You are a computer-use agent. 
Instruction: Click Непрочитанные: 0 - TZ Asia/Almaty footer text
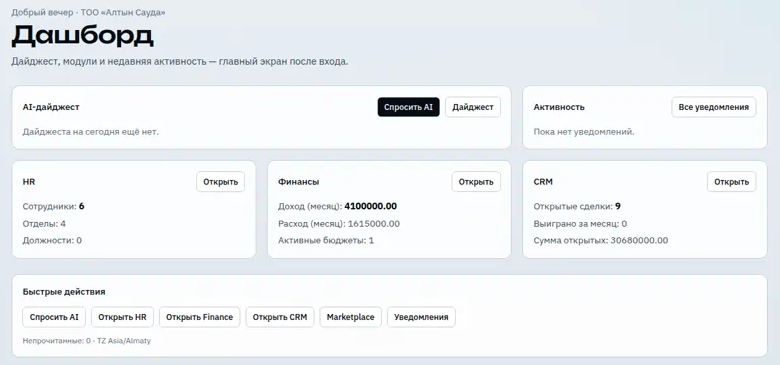pos(87,341)
